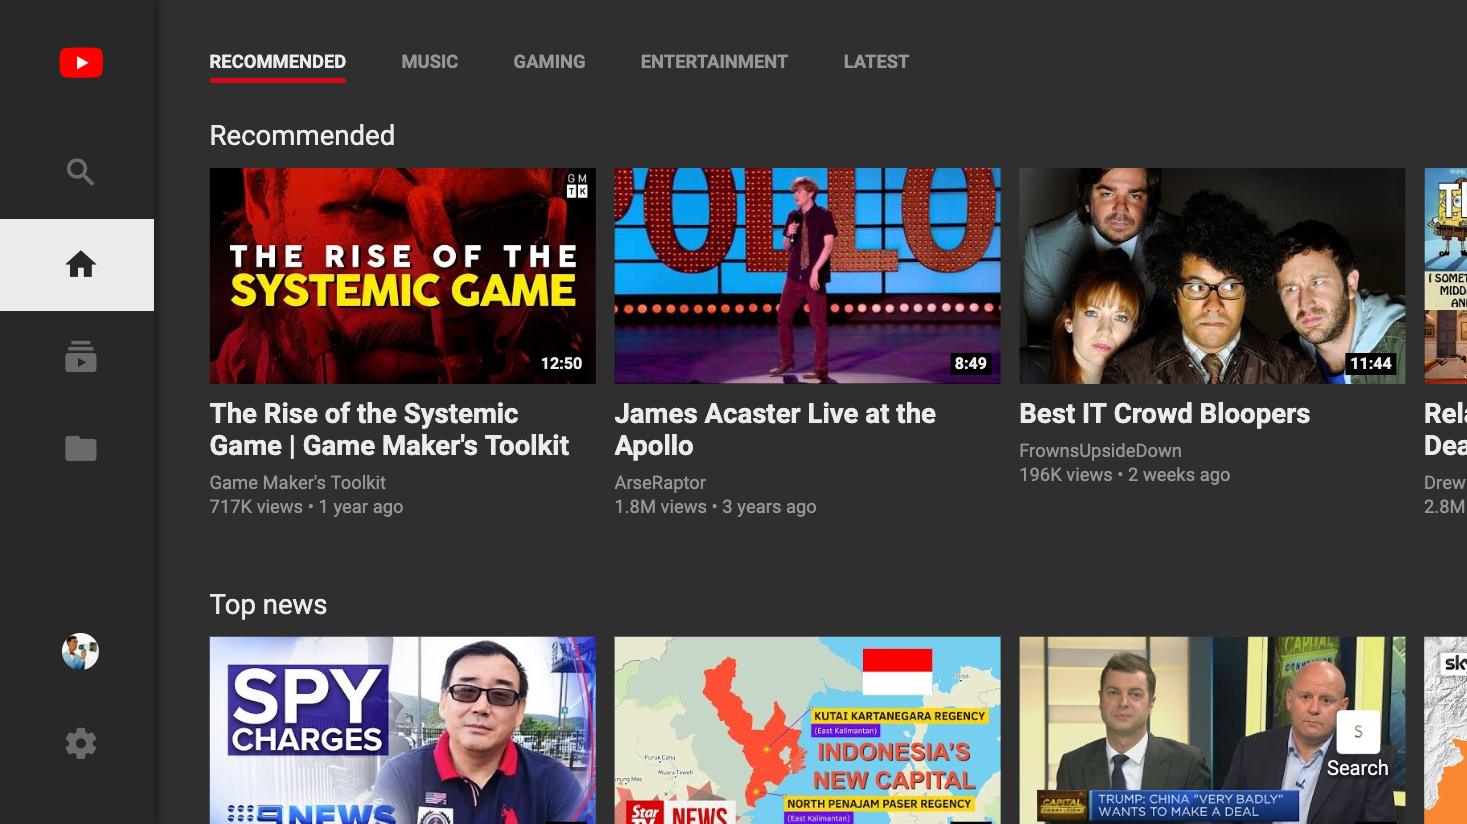Select the RECOMMENDED tab
Image resolution: width=1467 pixels, height=824 pixels.
pyautogui.click(x=277, y=61)
